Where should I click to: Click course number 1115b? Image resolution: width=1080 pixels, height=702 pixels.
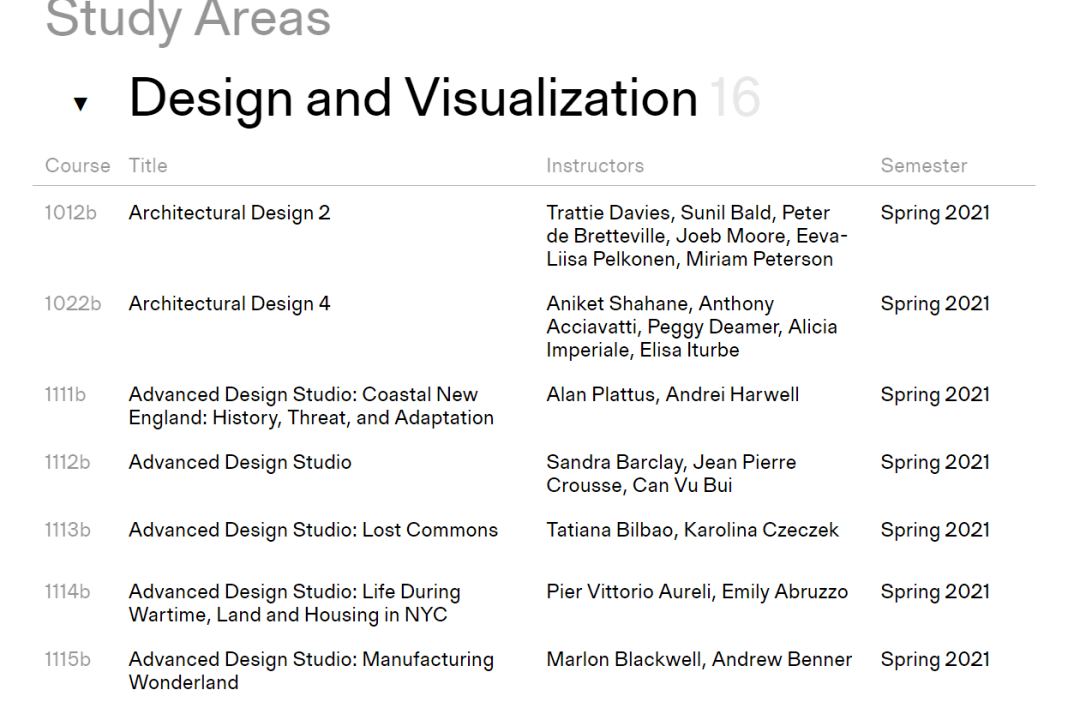point(67,660)
